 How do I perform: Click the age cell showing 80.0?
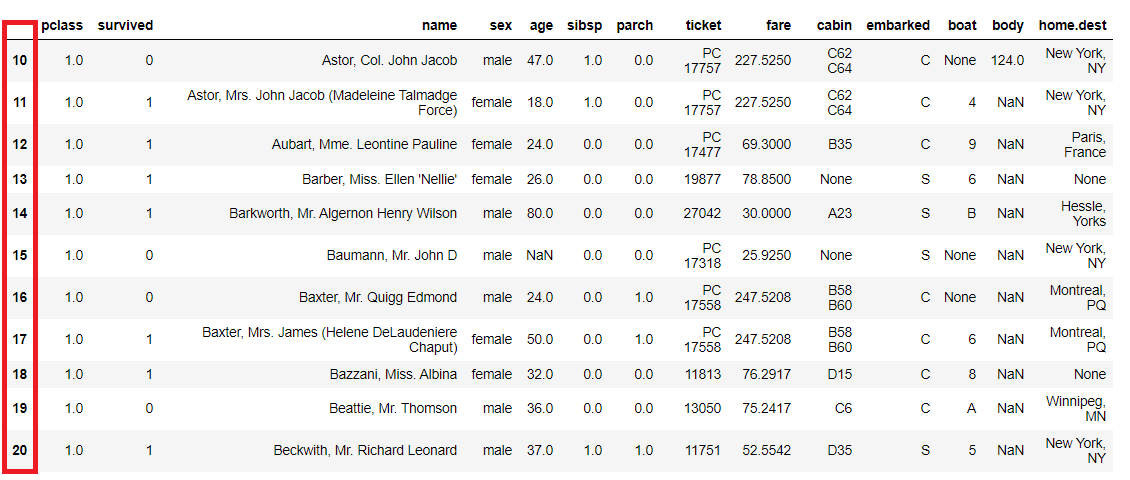point(540,213)
